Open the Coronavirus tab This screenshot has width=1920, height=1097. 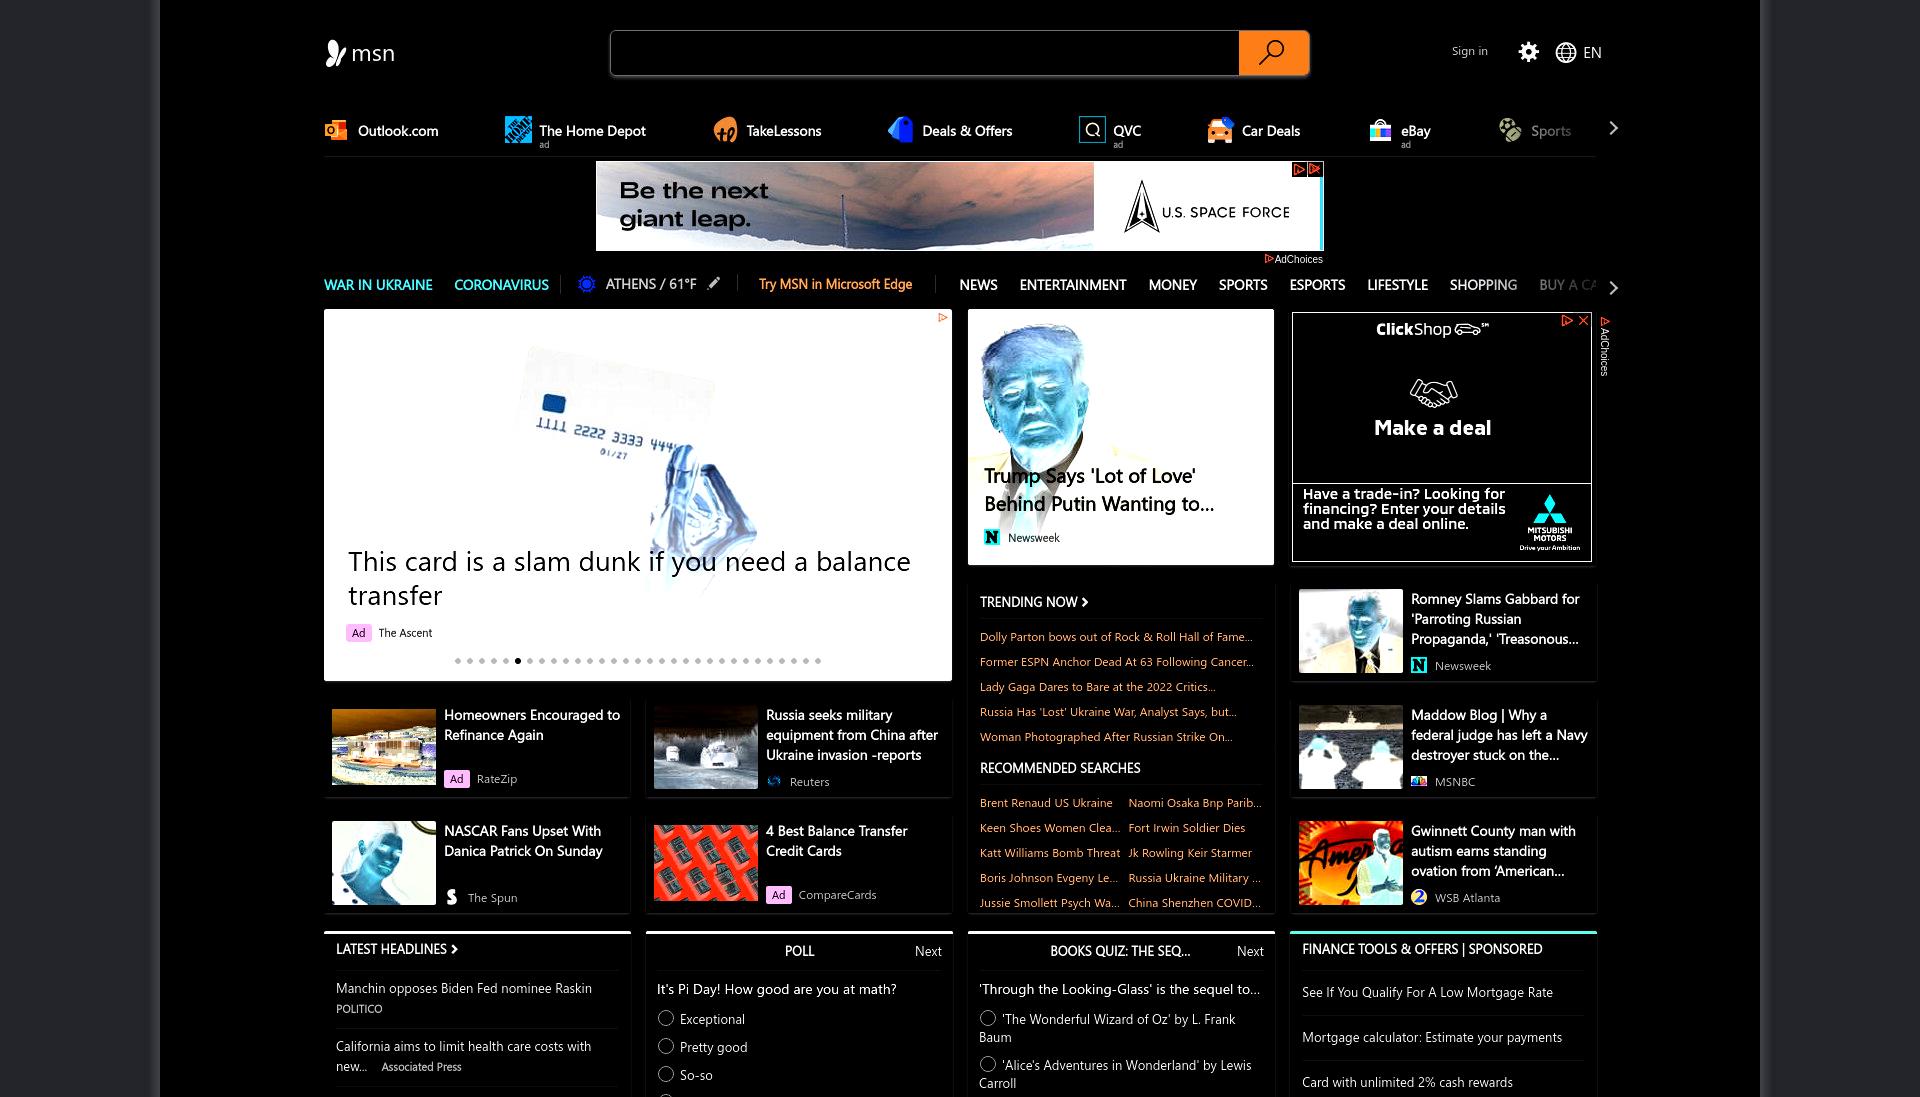(501, 285)
